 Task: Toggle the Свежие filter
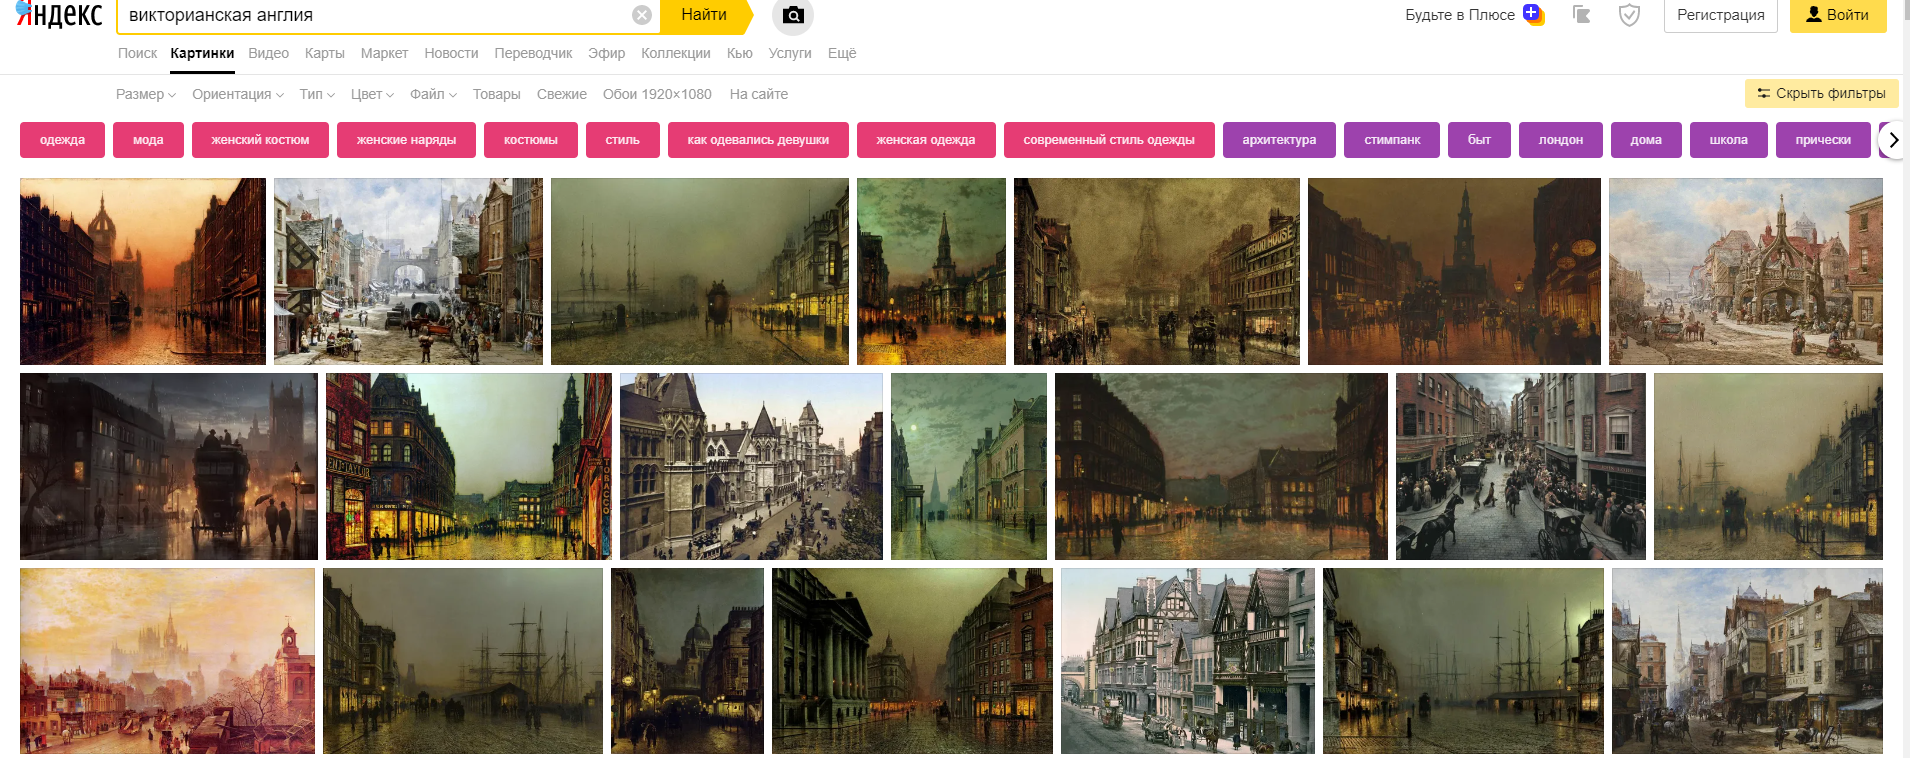coord(561,94)
